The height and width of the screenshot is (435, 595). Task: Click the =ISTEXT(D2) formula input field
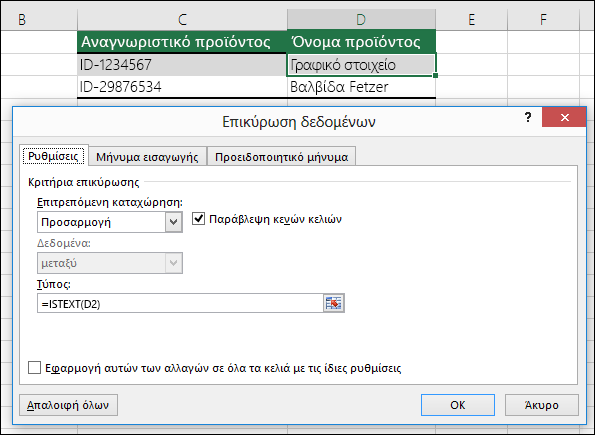[180, 303]
